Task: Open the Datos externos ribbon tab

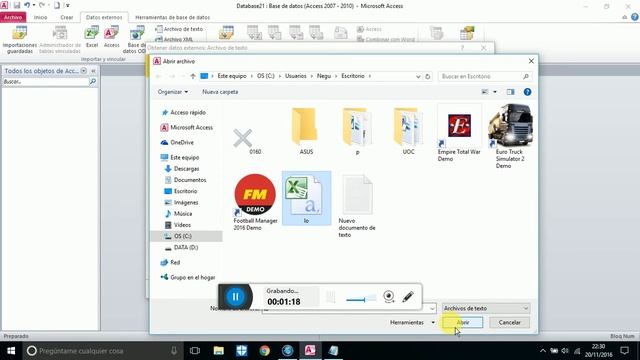Action: click(104, 17)
